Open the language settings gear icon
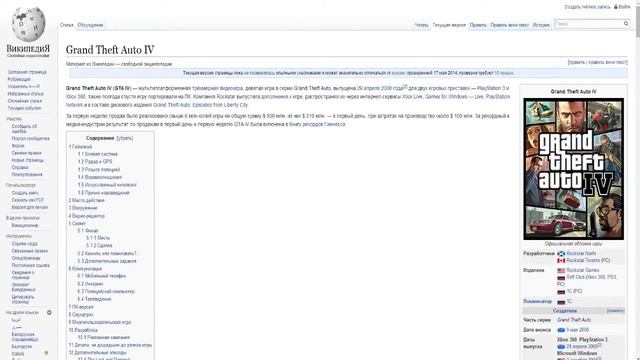The image size is (640, 360). (x=49, y=313)
